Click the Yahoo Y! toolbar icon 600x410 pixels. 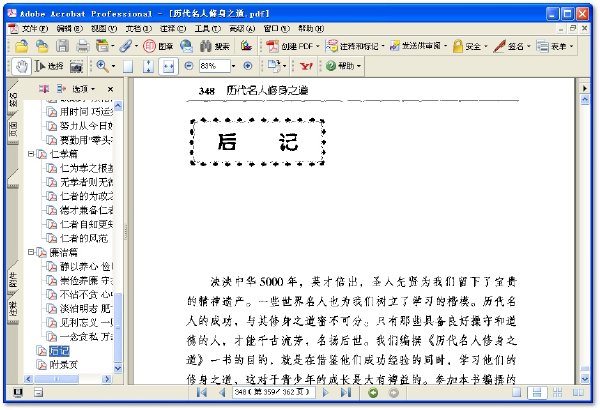click(306, 66)
